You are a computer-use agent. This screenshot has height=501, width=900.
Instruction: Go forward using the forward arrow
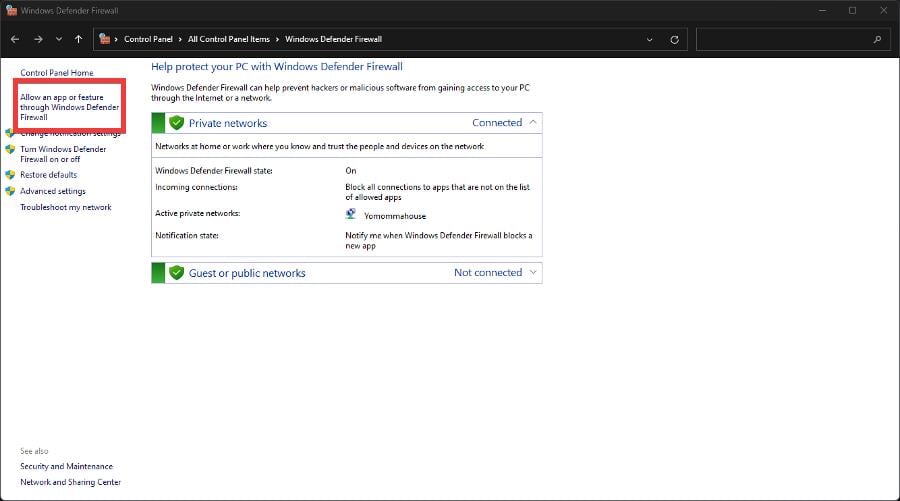click(38, 39)
